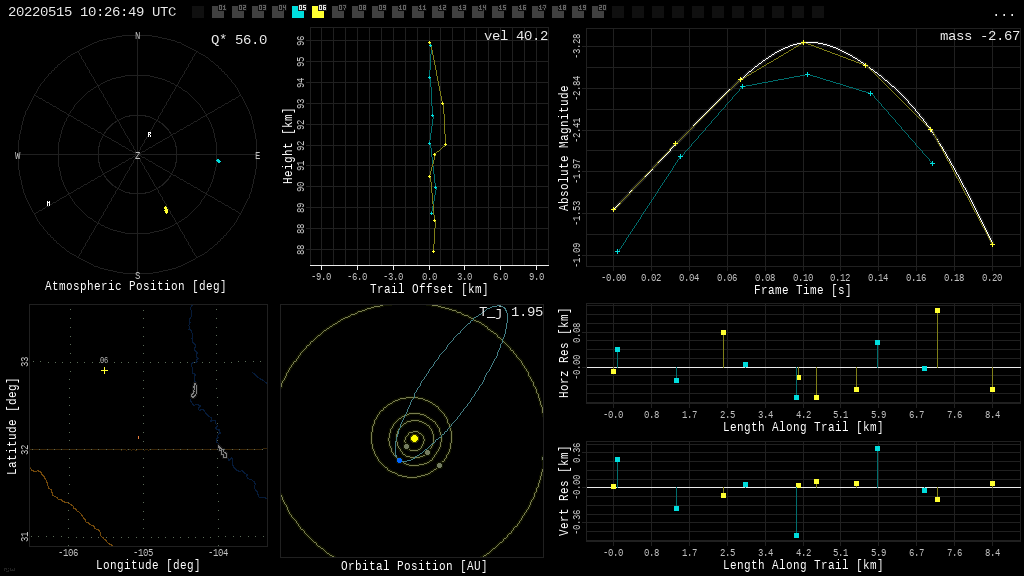Click the vel 40.2 velocity readout
The width and height of the screenshot is (1024, 576).
[x=515, y=36]
